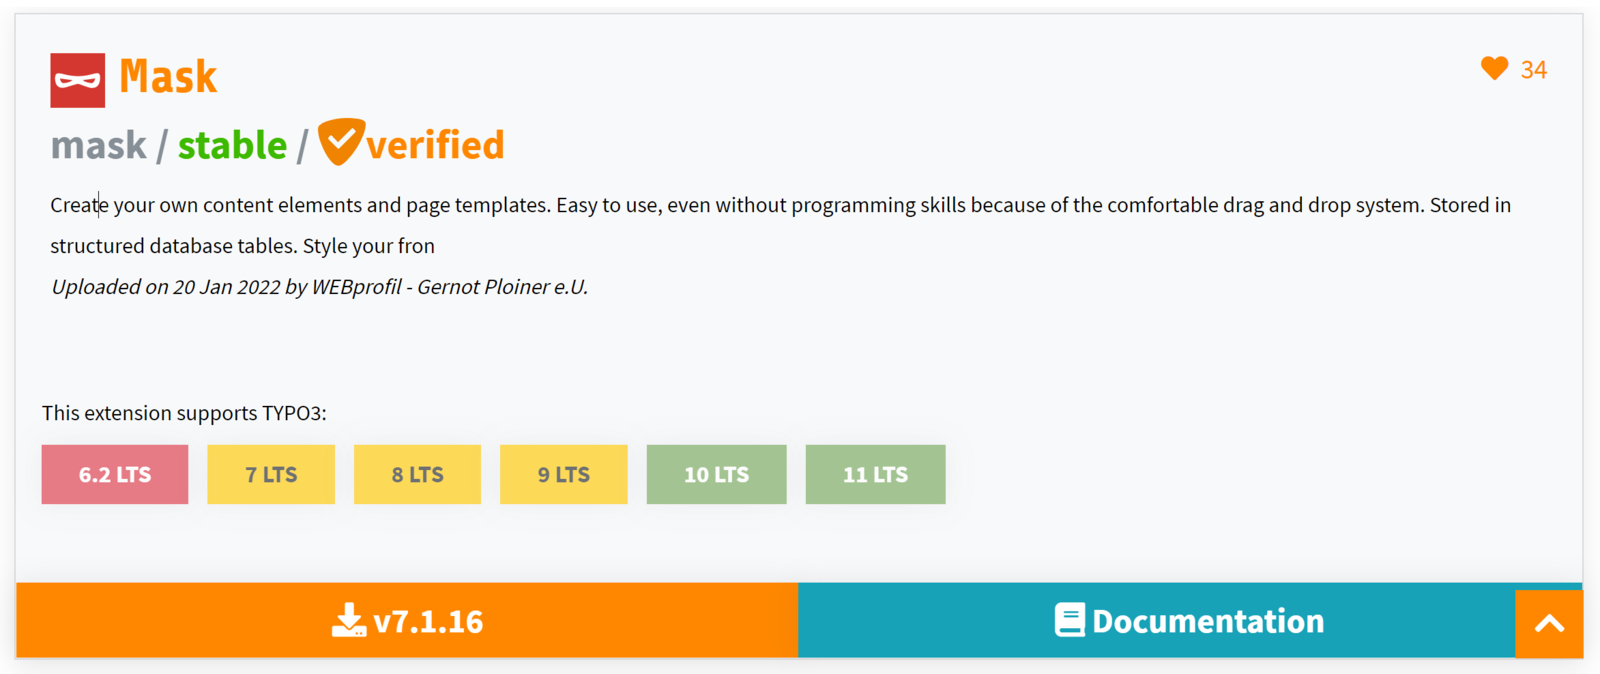
Task: Download version v7.1.16
Action: (427, 621)
